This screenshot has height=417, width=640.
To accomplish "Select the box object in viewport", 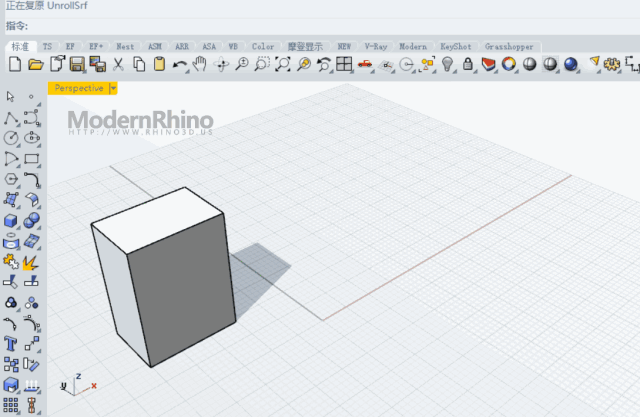I will tap(163, 277).
